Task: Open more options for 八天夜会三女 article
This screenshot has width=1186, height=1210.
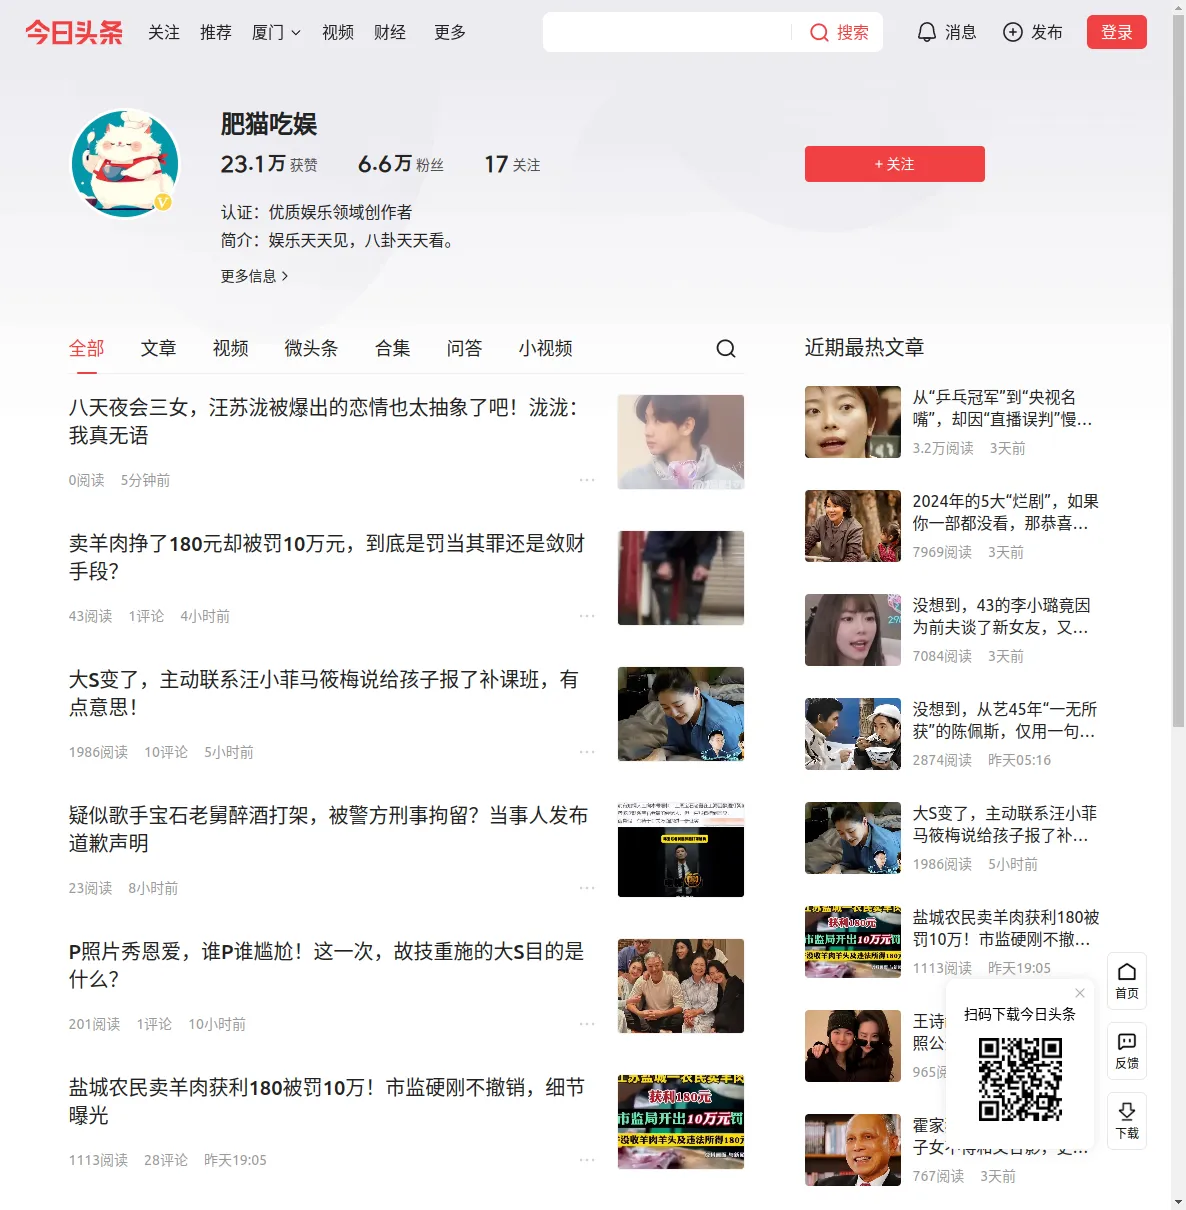Action: 587,480
